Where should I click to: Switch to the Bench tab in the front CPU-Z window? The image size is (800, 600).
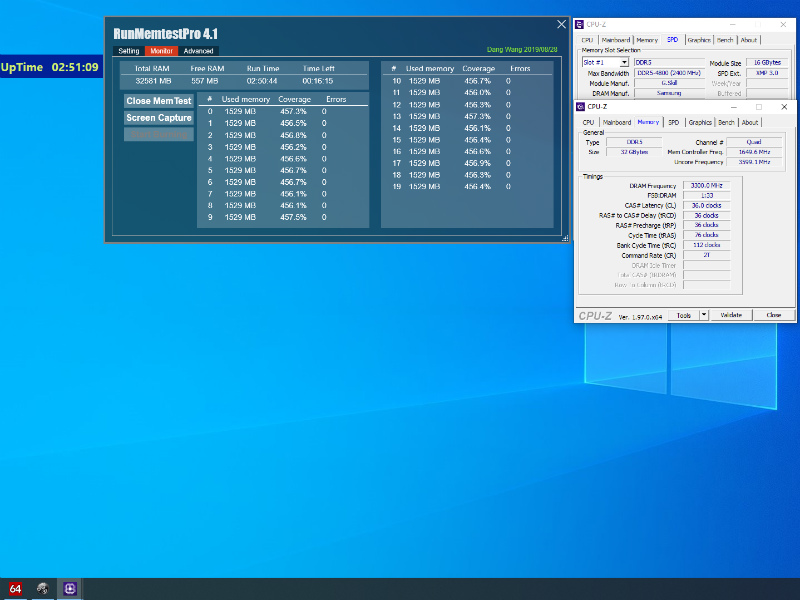coord(725,122)
